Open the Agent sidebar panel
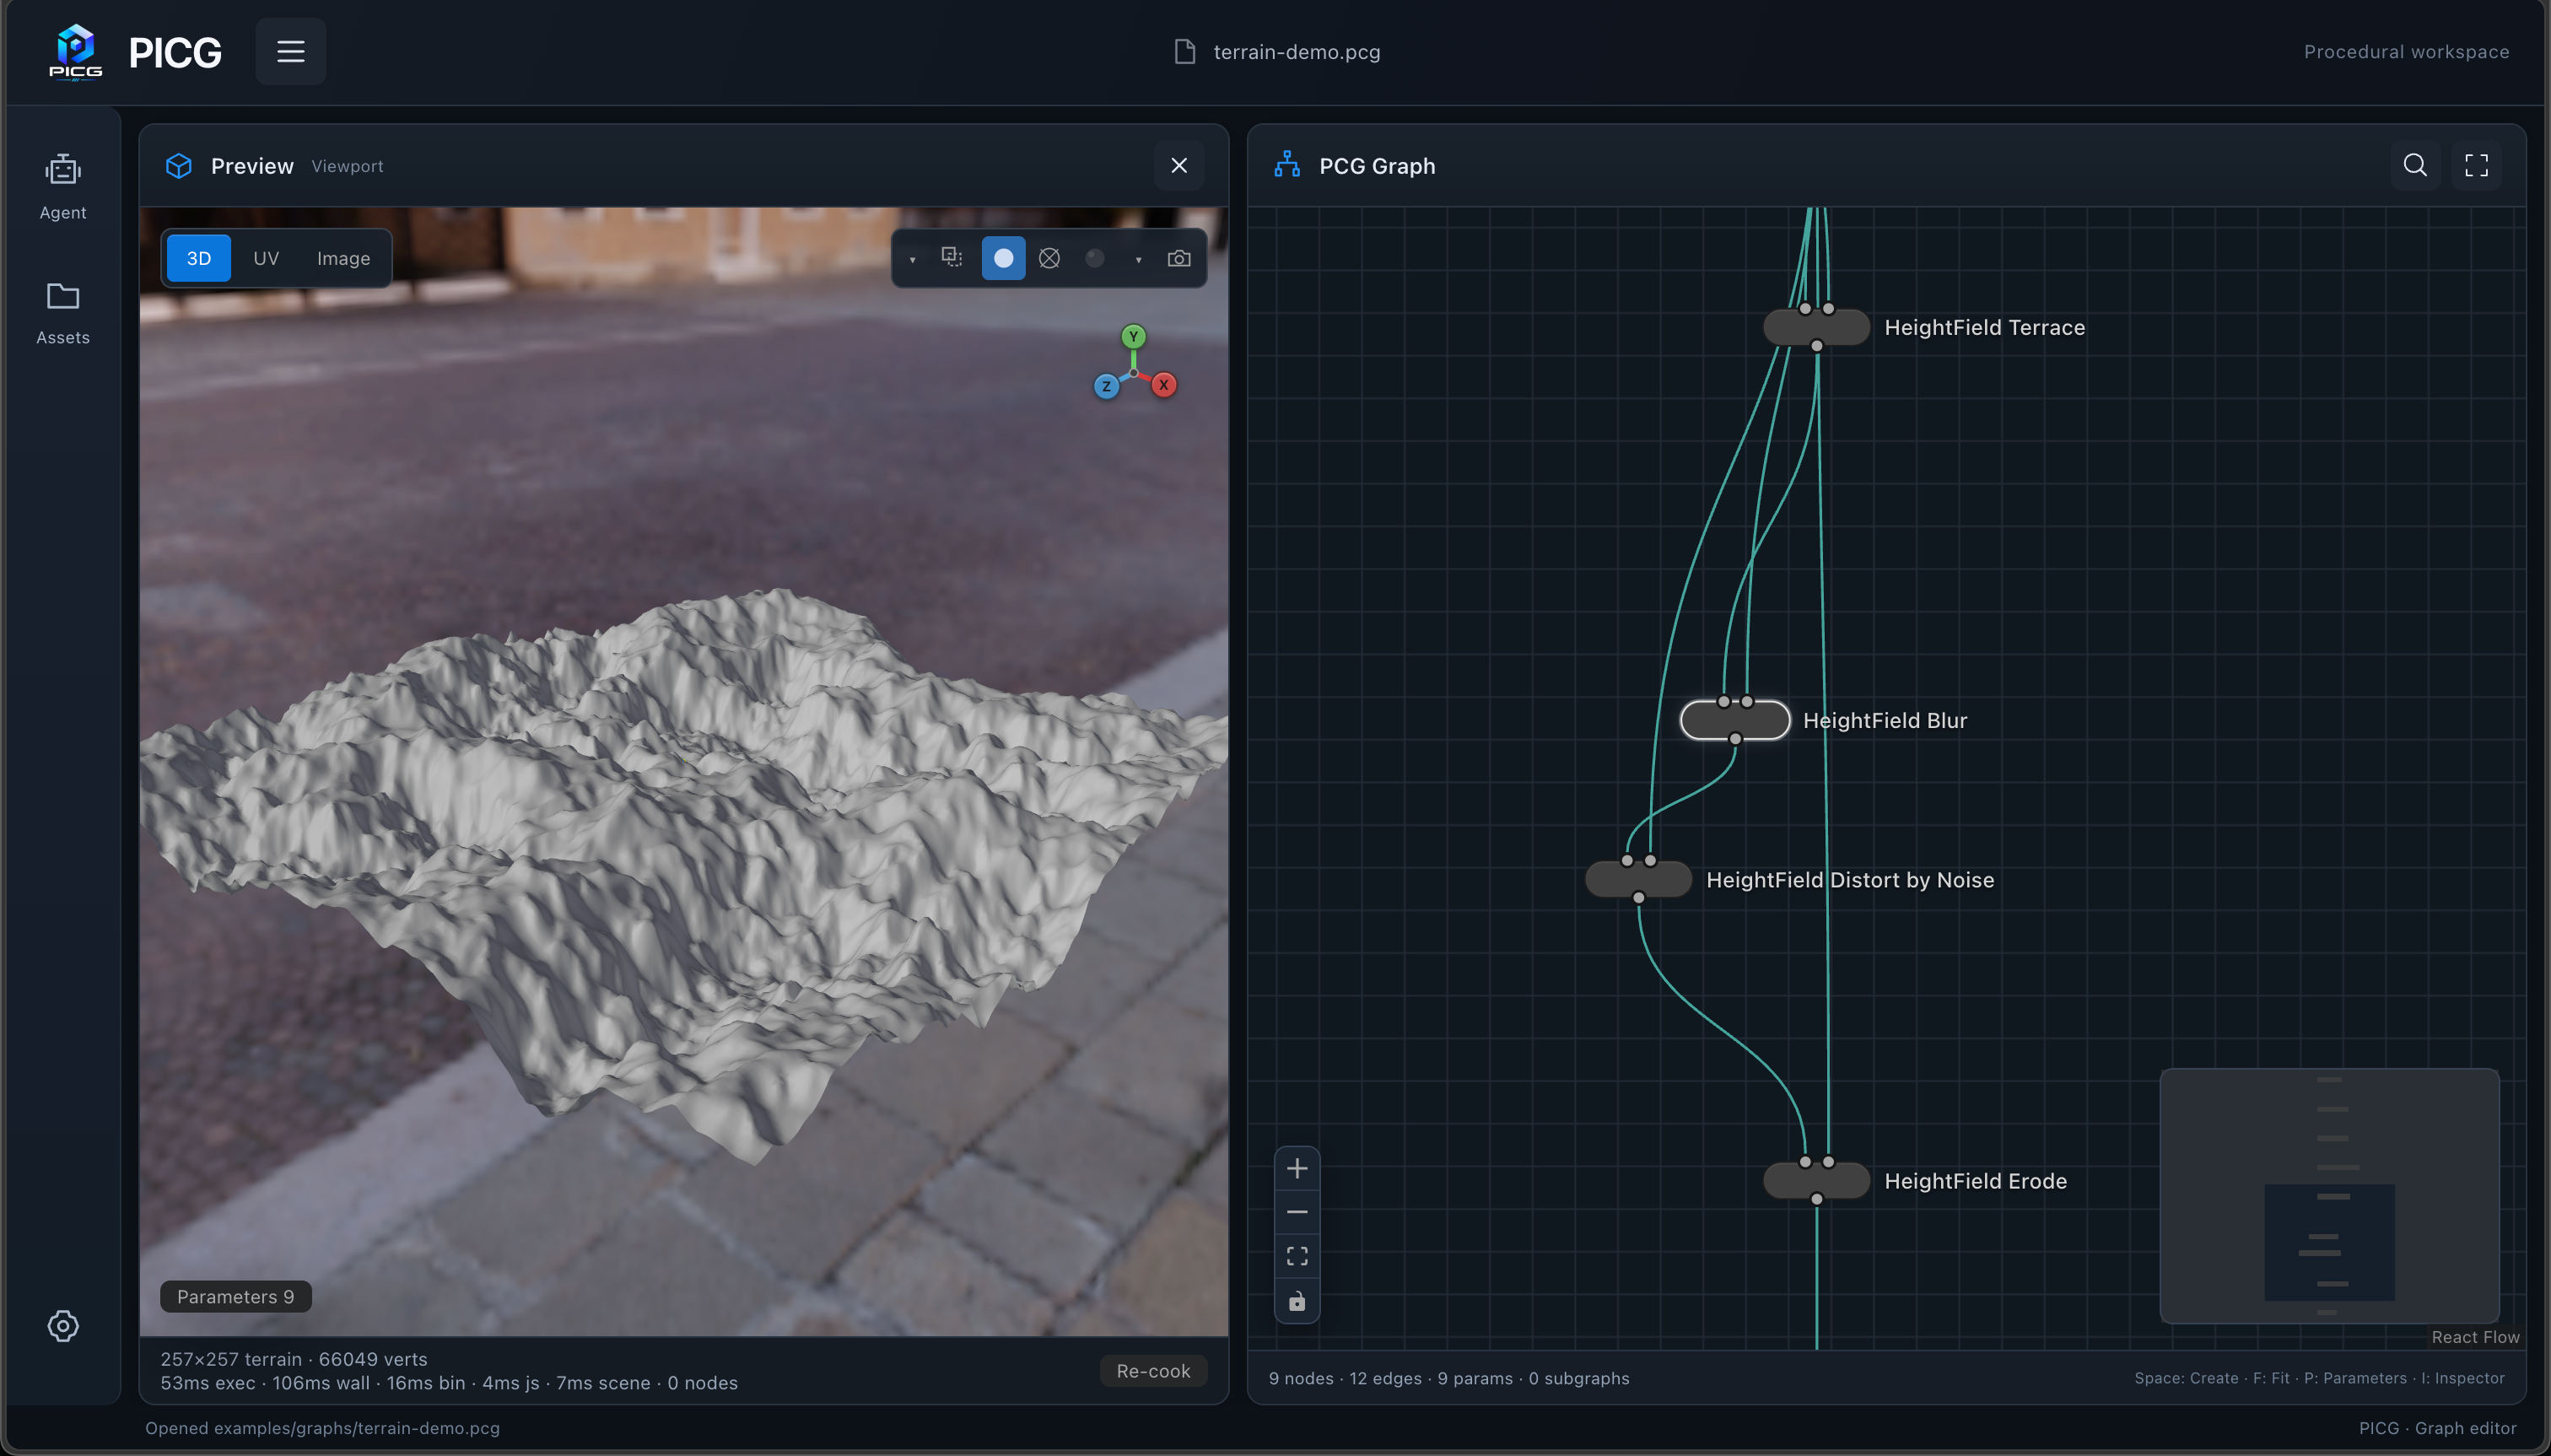This screenshot has width=2551, height=1456. pos(63,187)
